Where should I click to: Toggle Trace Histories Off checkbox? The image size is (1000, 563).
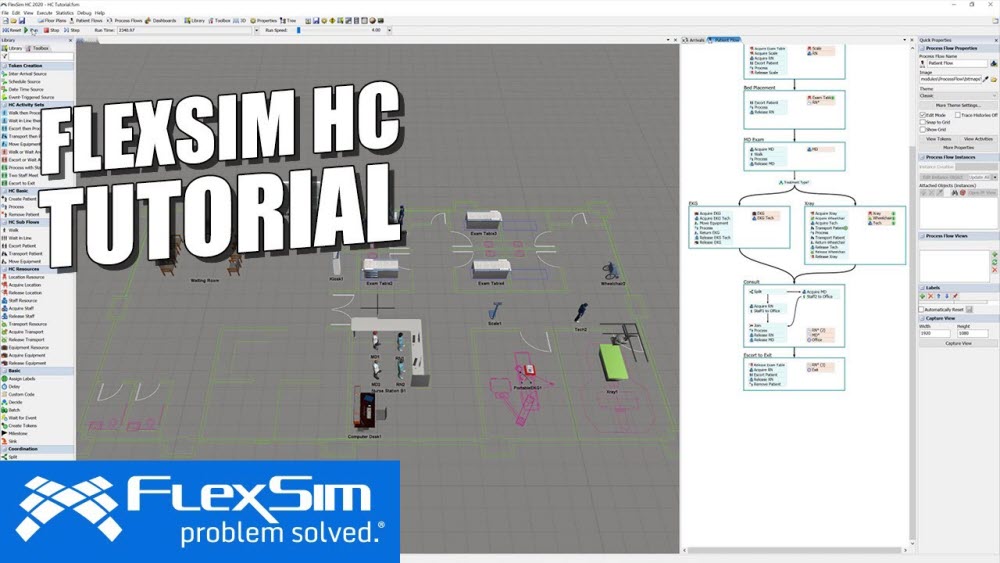(x=958, y=115)
